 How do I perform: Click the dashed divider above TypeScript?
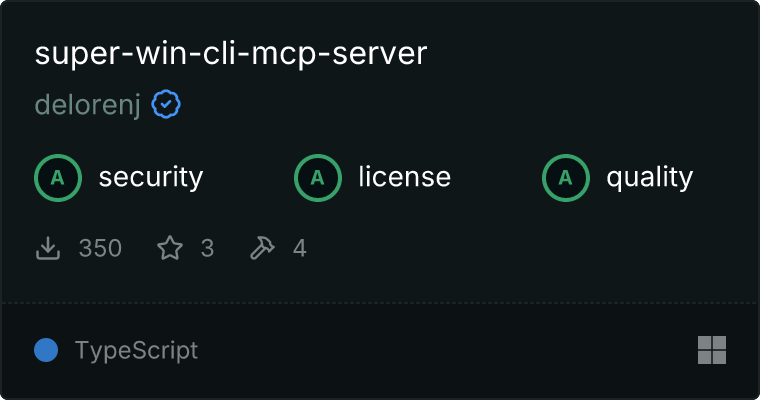click(380, 303)
